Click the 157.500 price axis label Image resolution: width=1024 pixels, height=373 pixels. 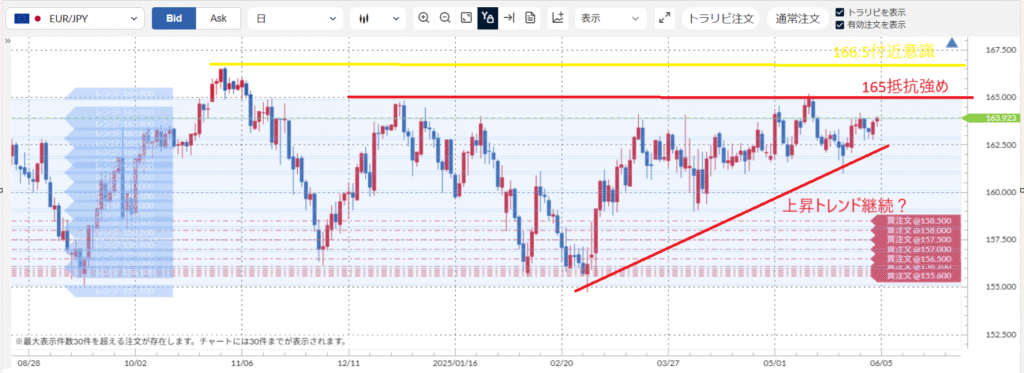click(1002, 240)
